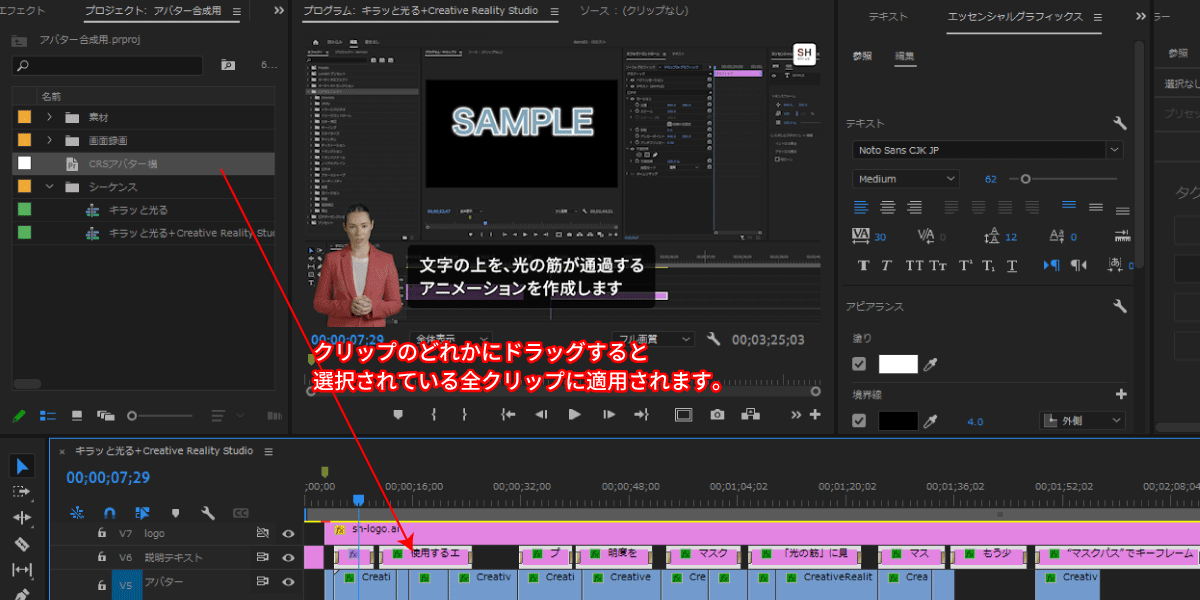Image resolution: width=1200 pixels, height=600 pixels.
Task: Toggle sync lock on V7 logo track
Action: pos(263,533)
